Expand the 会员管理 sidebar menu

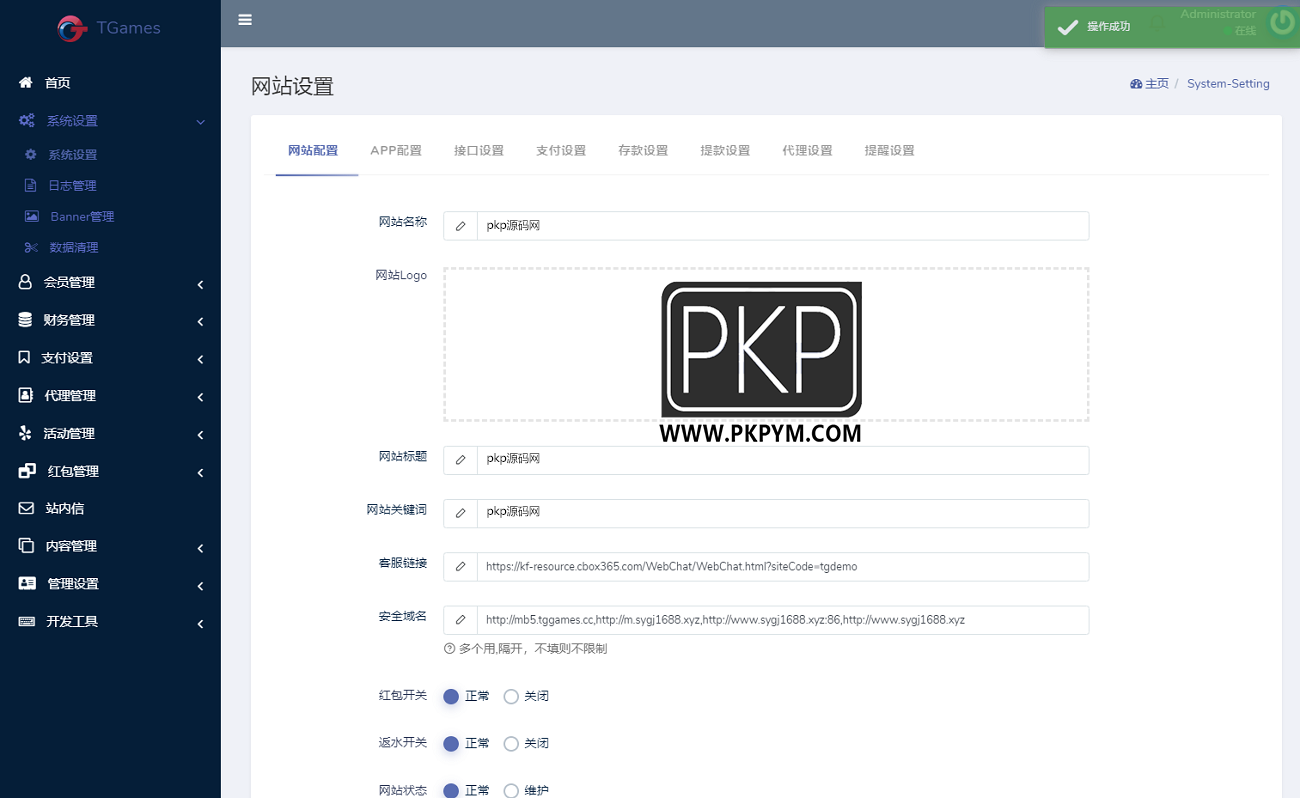pyautogui.click(x=110, y=282)
